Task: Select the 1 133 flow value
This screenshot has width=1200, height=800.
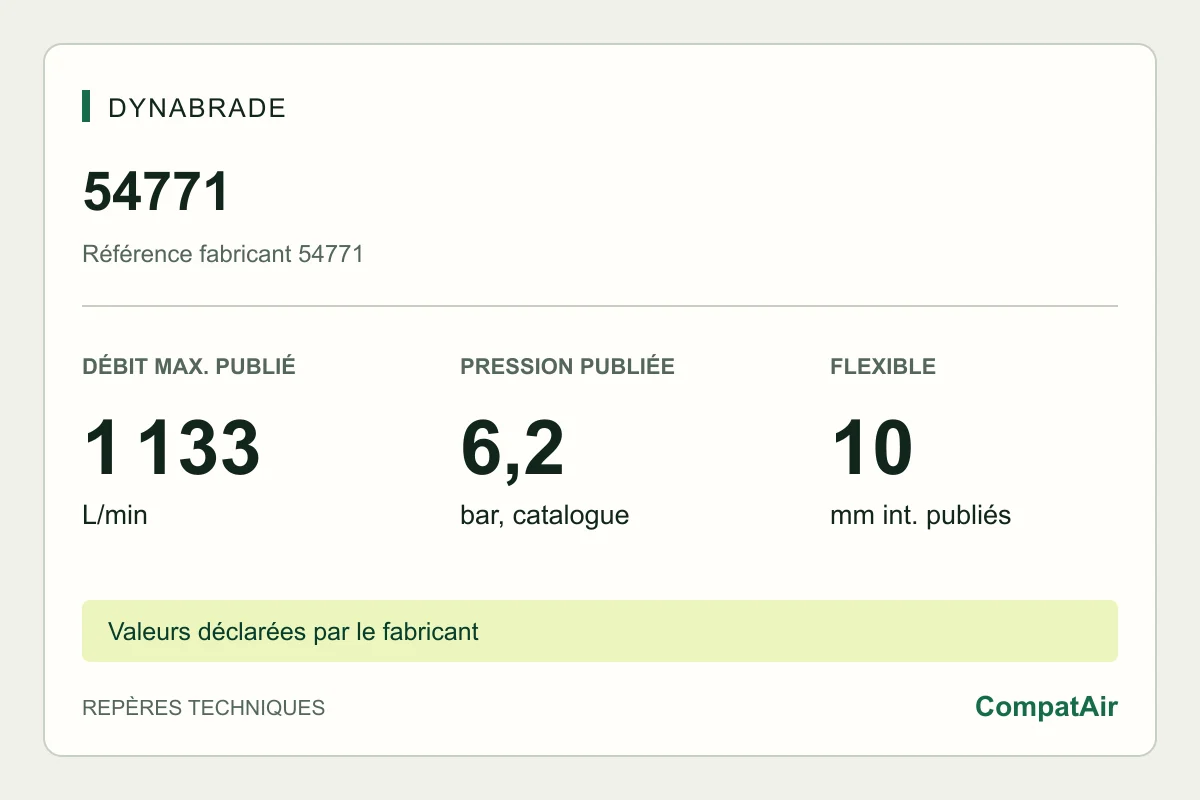Action: (171, 448)
